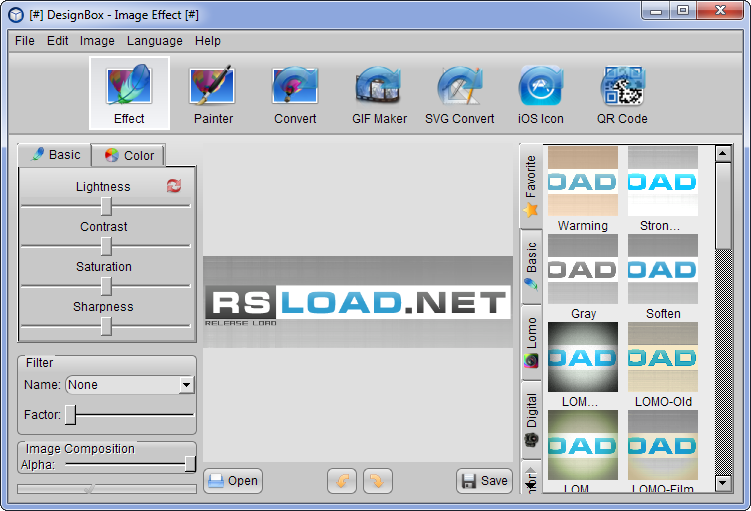Click the Alpha slider handle
The height and width of the screenshot is (511, 751).
tap(190, 464)
